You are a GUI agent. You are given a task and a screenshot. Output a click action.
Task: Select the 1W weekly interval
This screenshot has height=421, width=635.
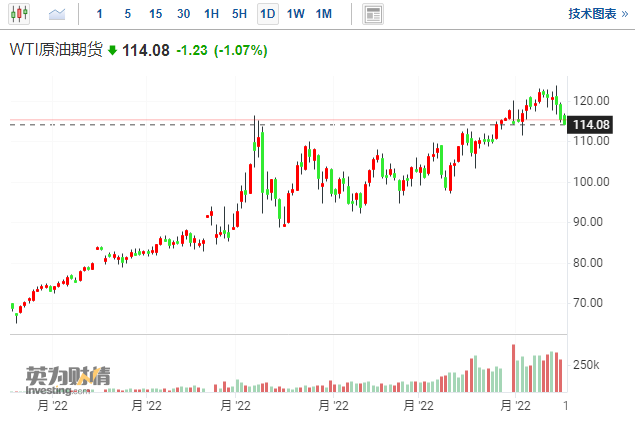(296, 14)
